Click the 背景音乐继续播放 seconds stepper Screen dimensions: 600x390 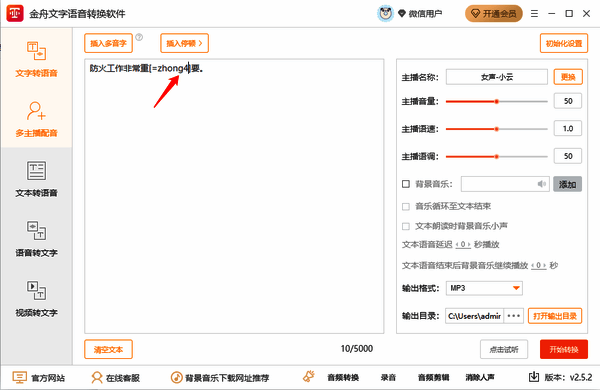click(x=539, y=265)
